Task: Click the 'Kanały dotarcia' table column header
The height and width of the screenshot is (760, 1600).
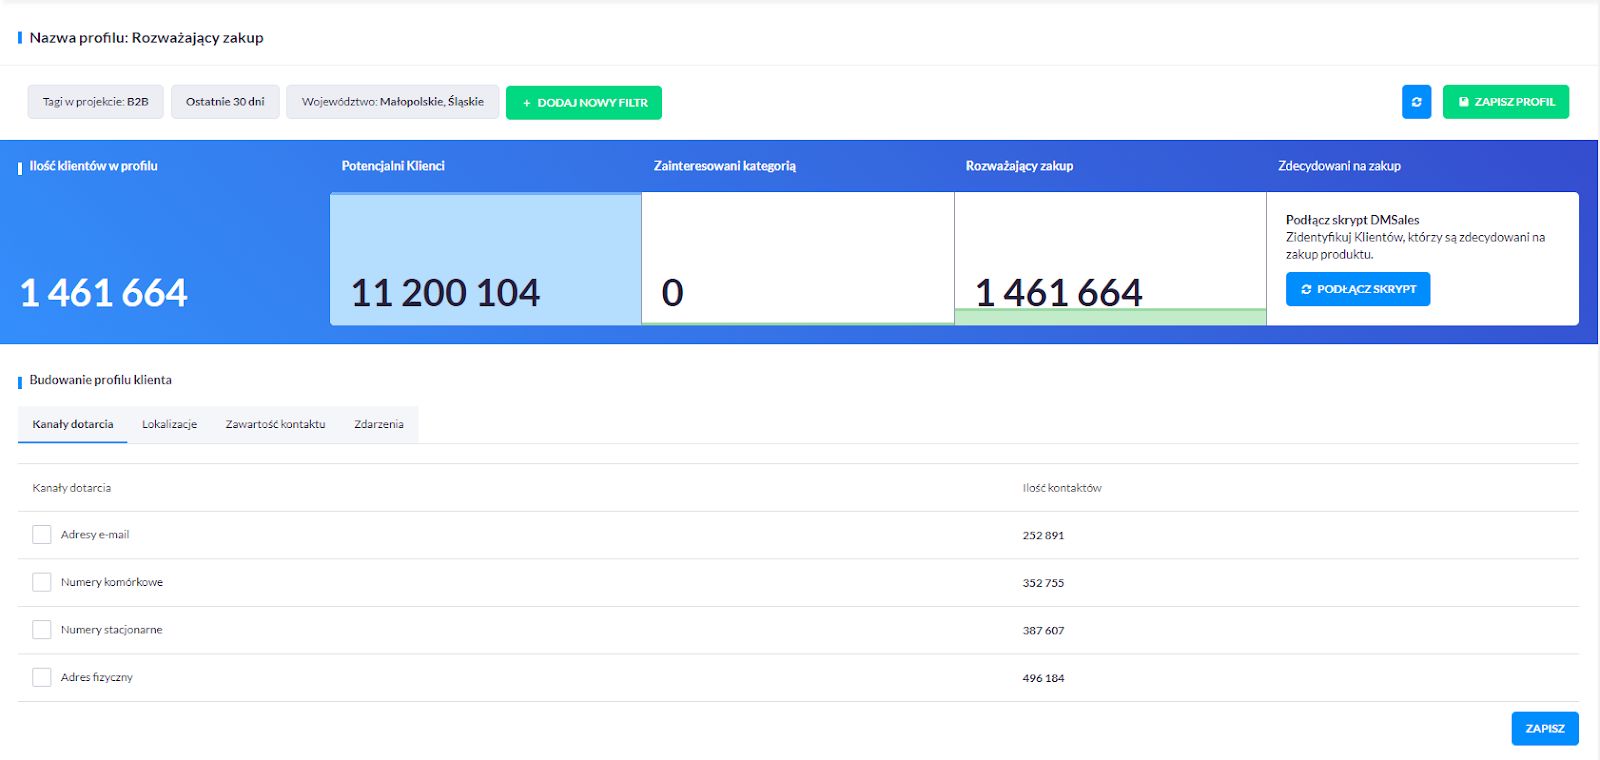Action: (72, 488)
